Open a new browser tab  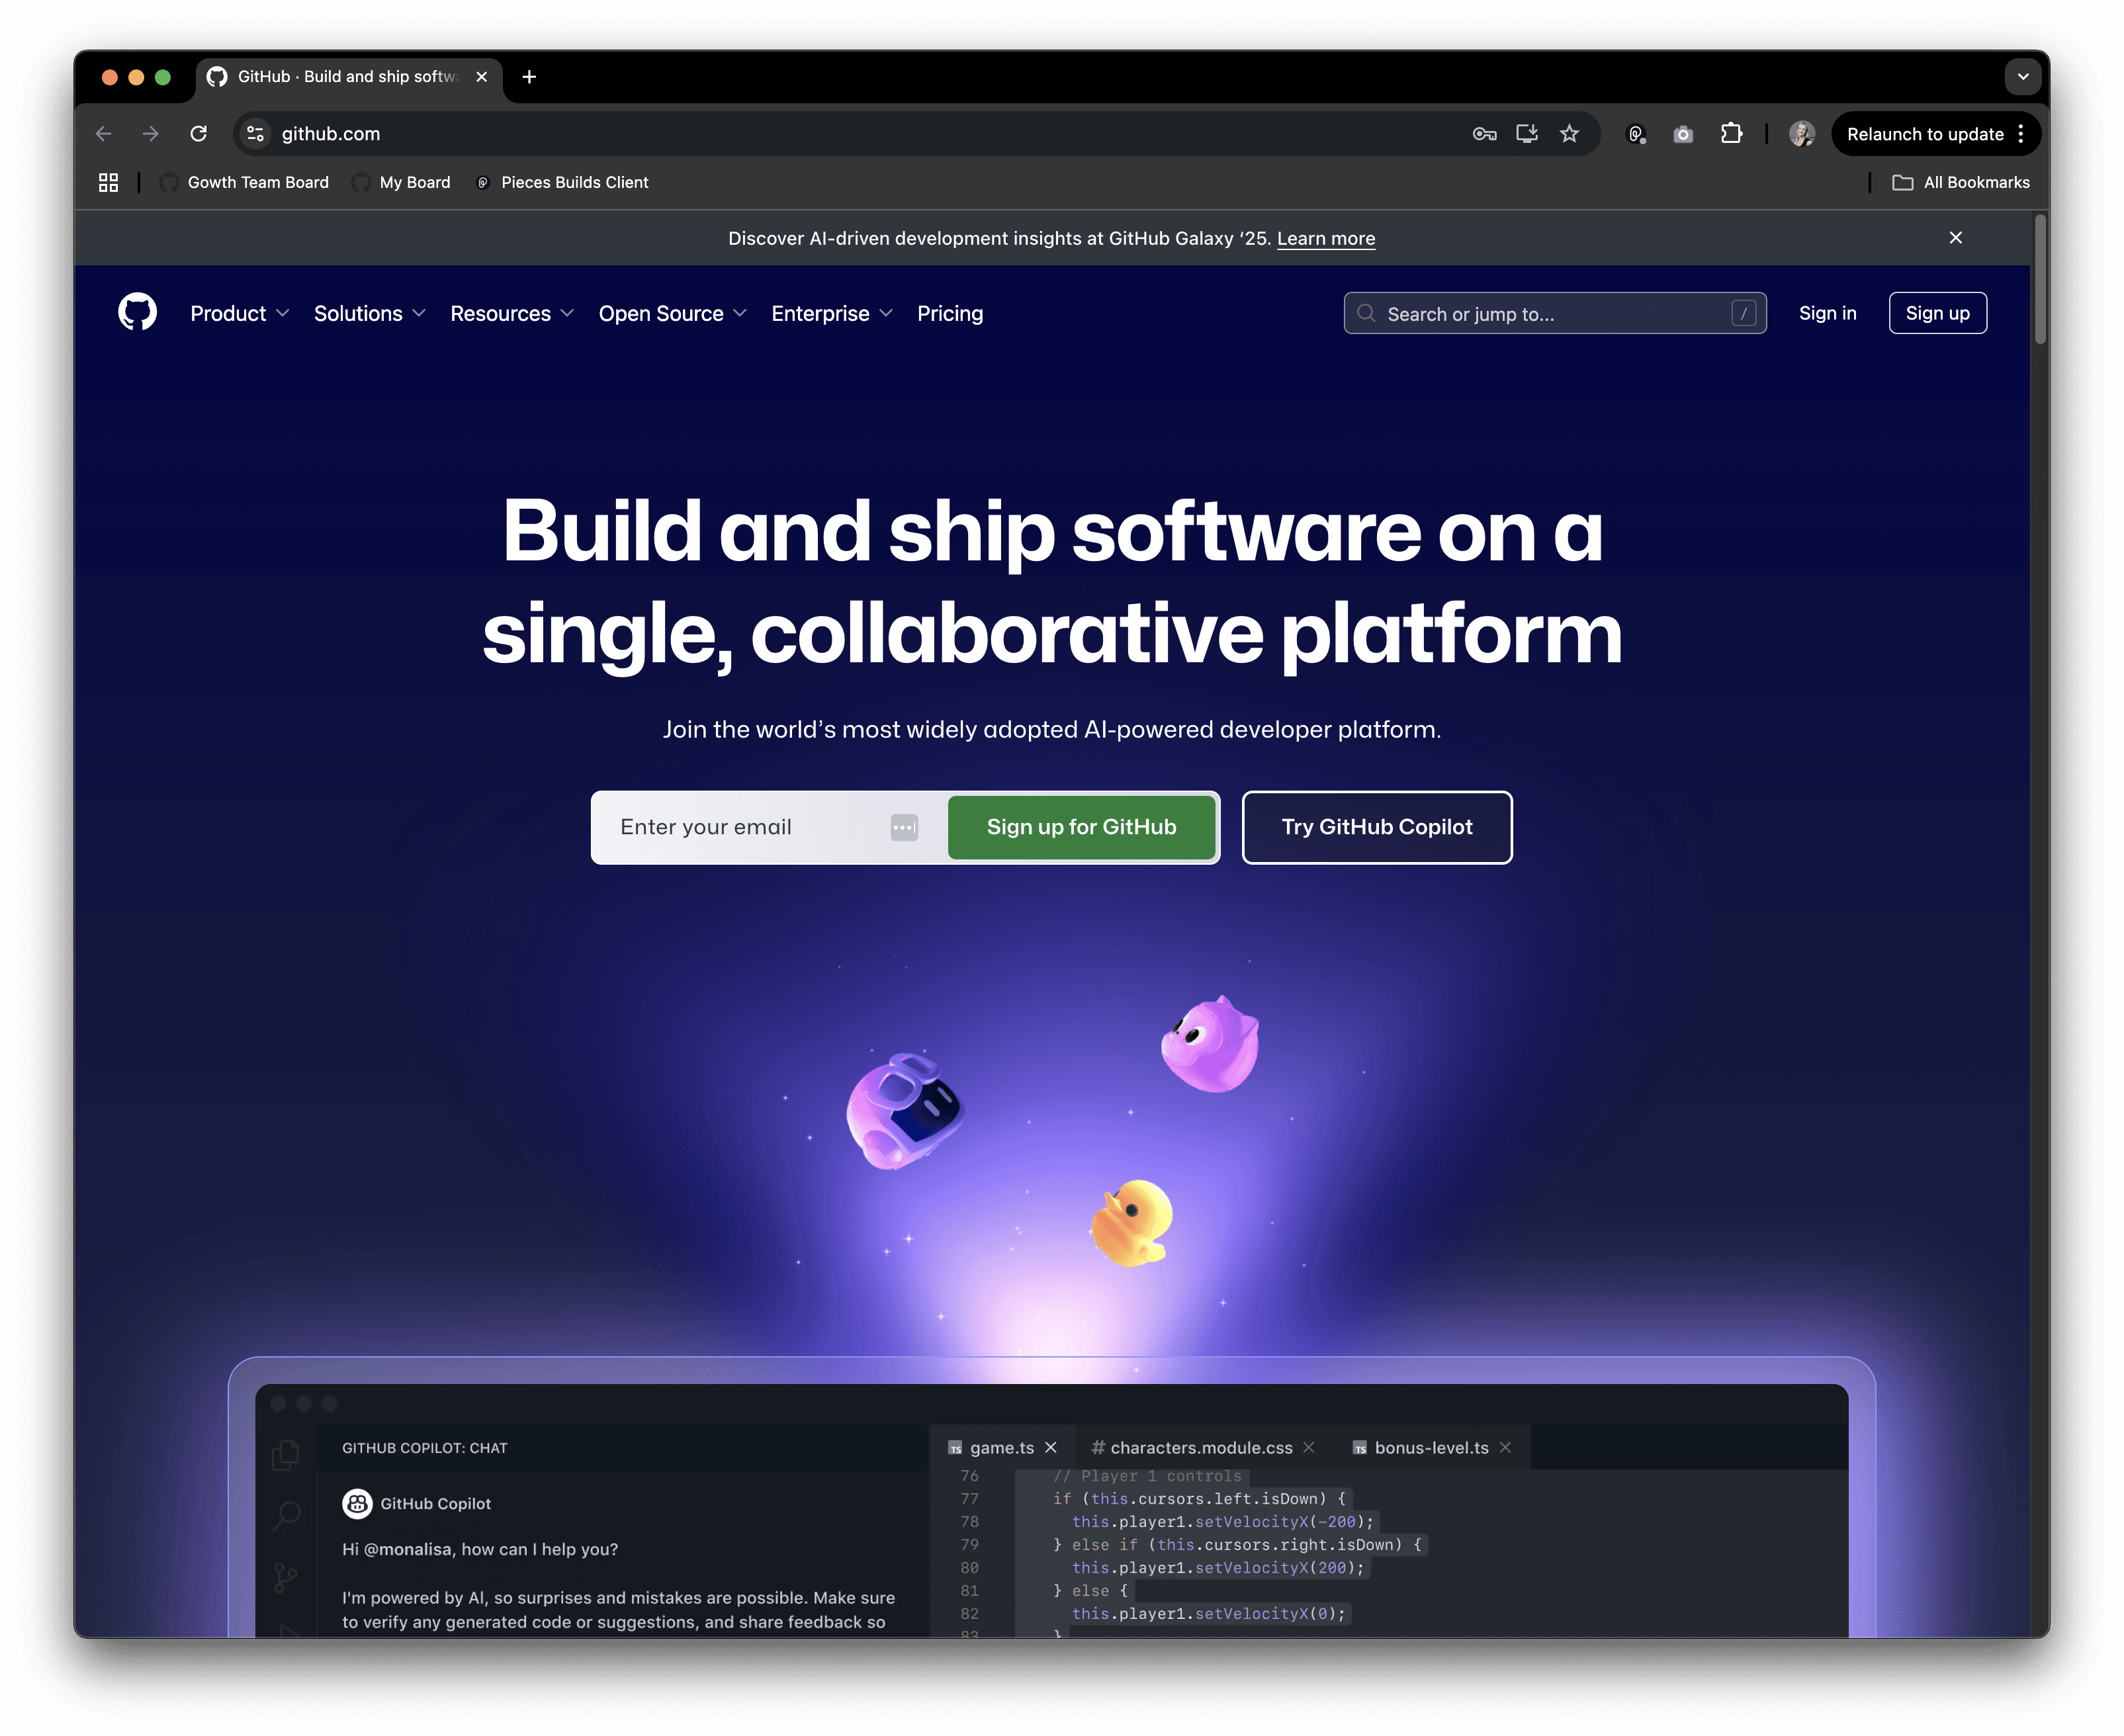(x=529, y=77)
